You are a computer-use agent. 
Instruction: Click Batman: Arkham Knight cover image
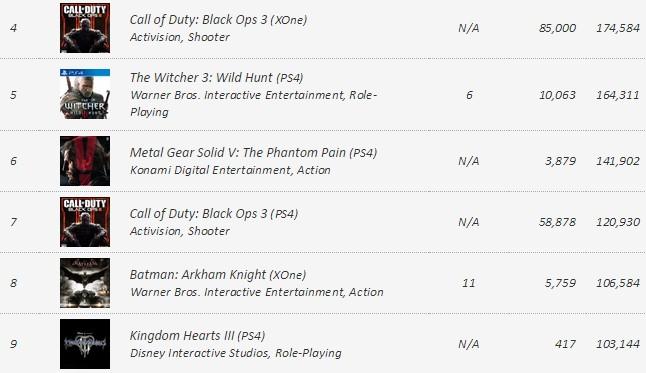tap(85, 283)
